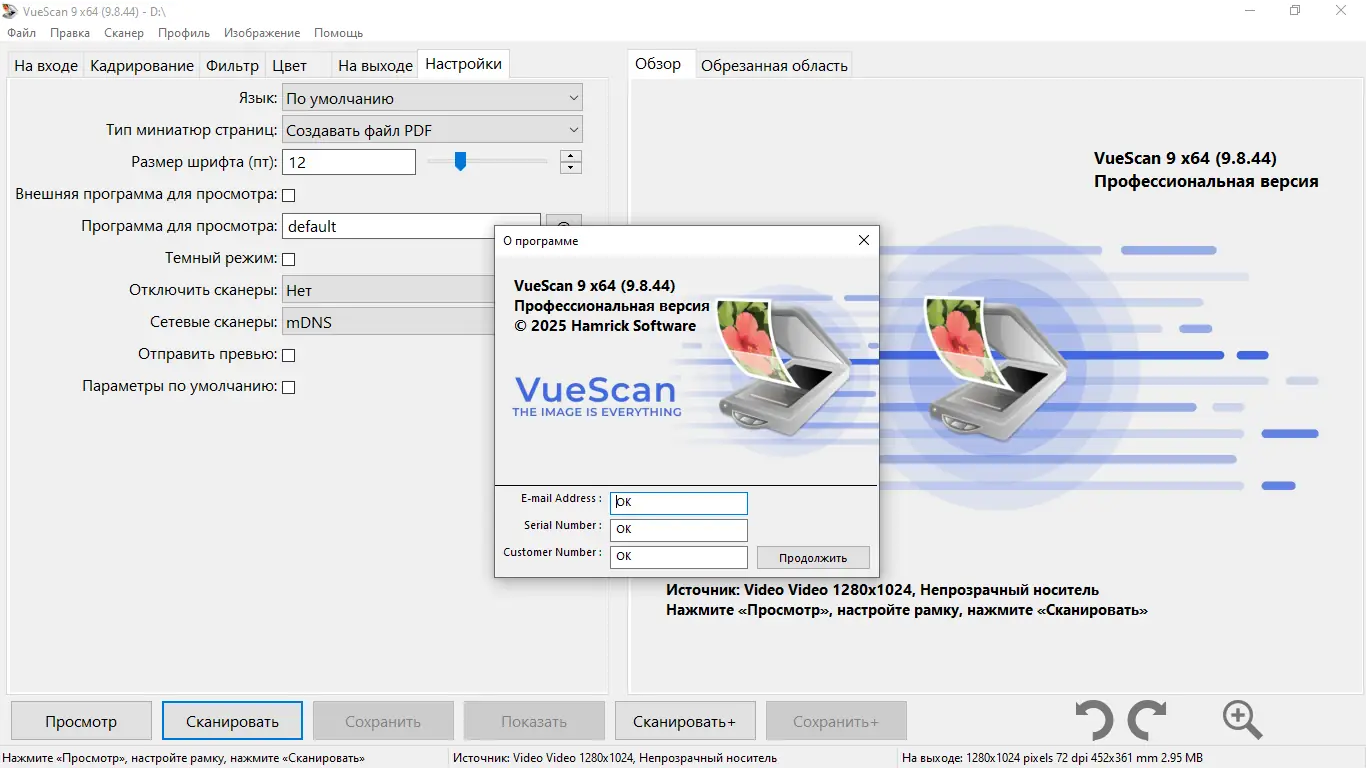Open the «Отключить сканеры» dropdown showing Нет
This screenshot has width=1366, height=768.
point(388,290)
